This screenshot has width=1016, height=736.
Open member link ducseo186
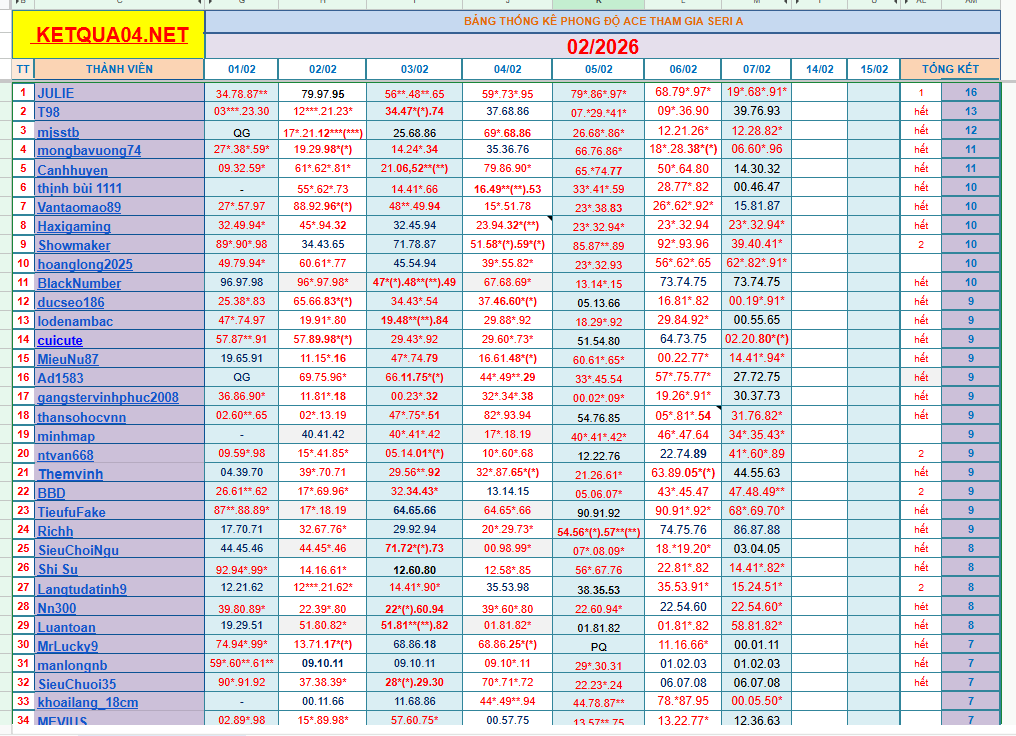71,302
